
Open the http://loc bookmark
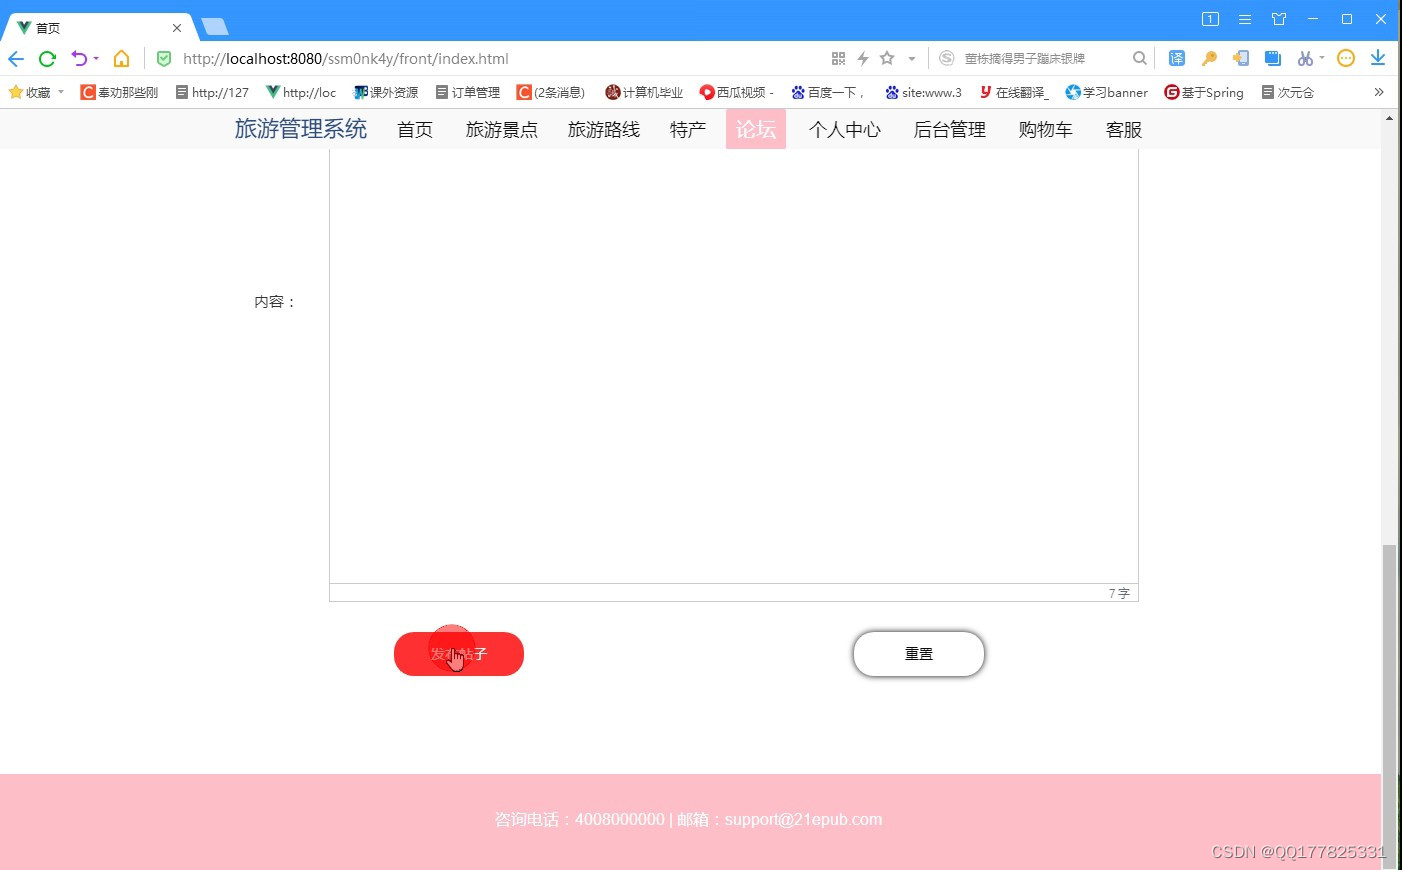pyautogui.click(x=301, y=92)
